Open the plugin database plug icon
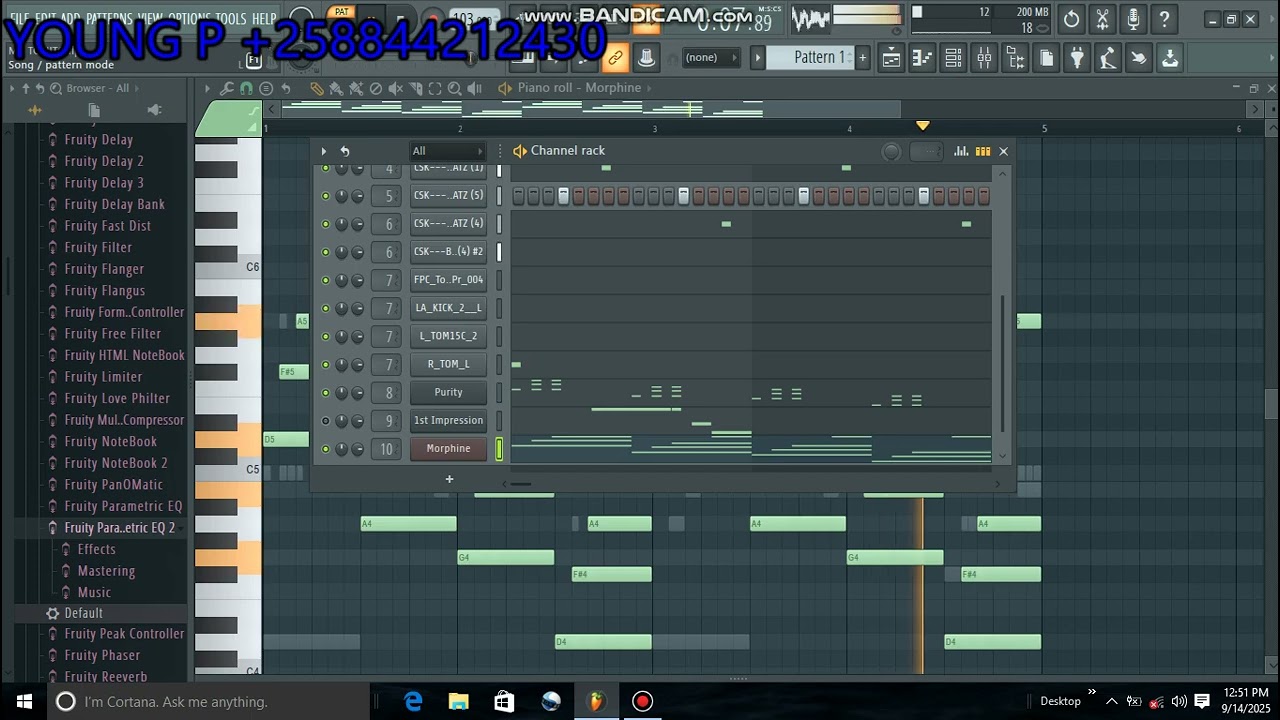This screenshot has width=1280, height=720. point(1077,58)
